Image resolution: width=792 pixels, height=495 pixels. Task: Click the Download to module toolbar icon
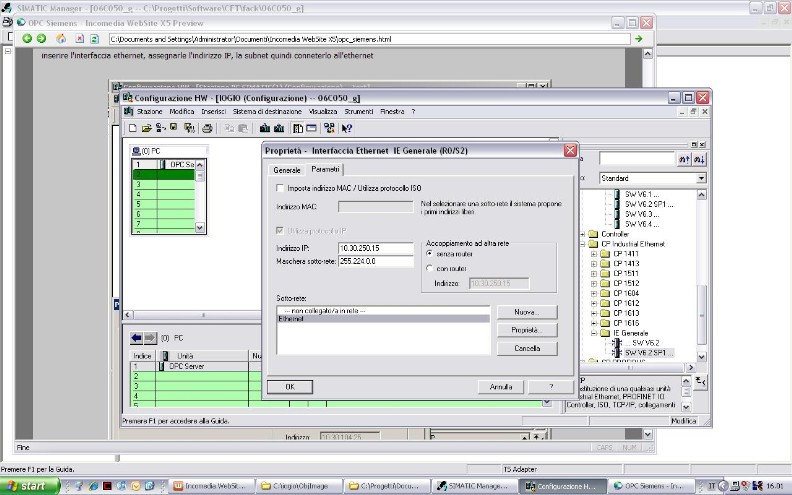tap(265, 128)
